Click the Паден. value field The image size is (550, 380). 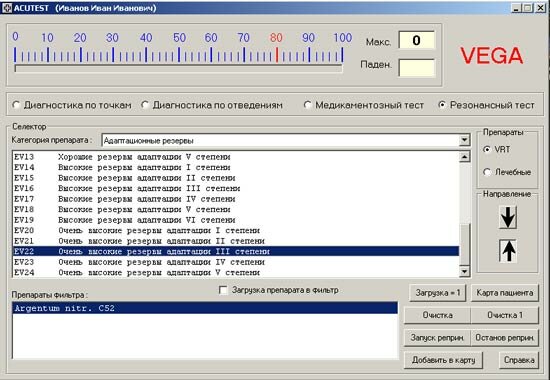pyautogui.click(x=416, y=67)
